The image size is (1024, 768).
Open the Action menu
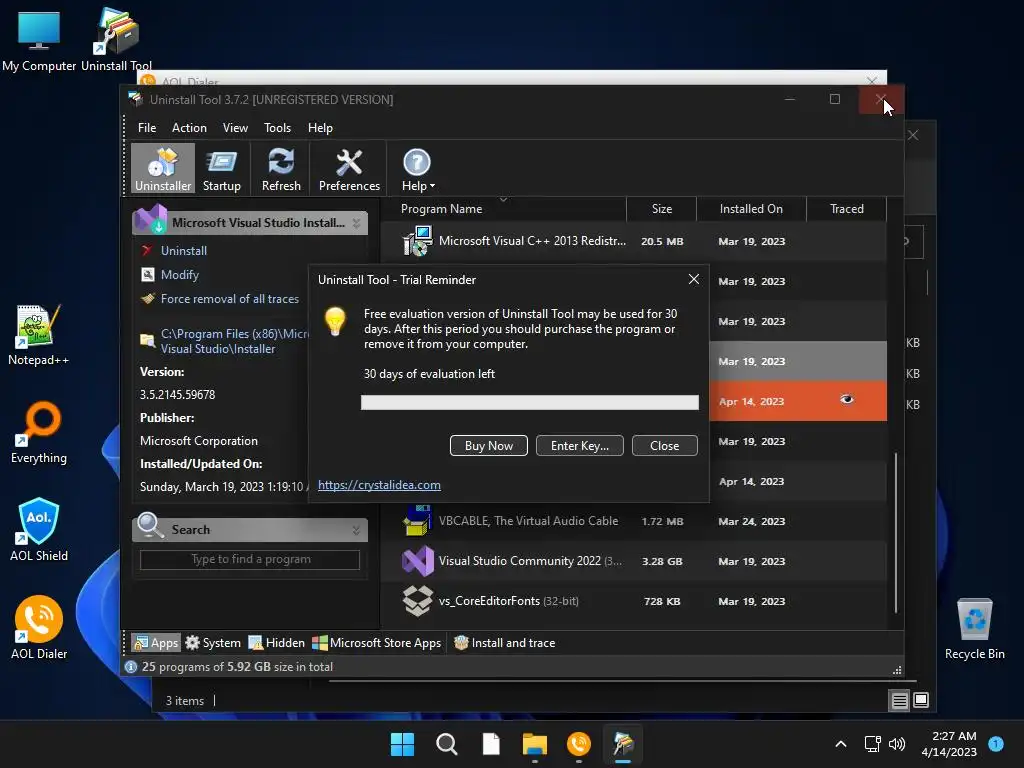point(189,128)
